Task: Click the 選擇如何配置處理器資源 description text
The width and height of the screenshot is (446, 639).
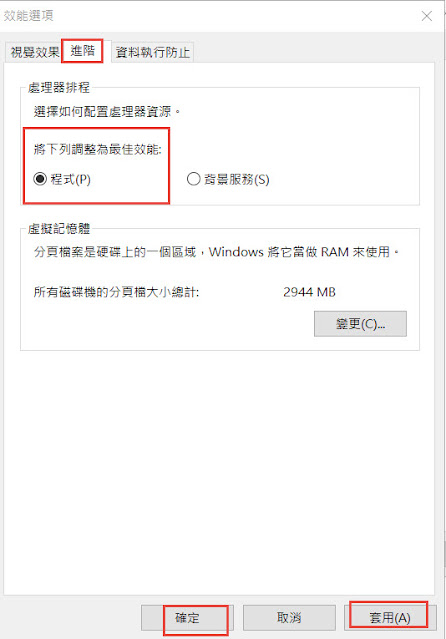Action: (x=107, y=111)
